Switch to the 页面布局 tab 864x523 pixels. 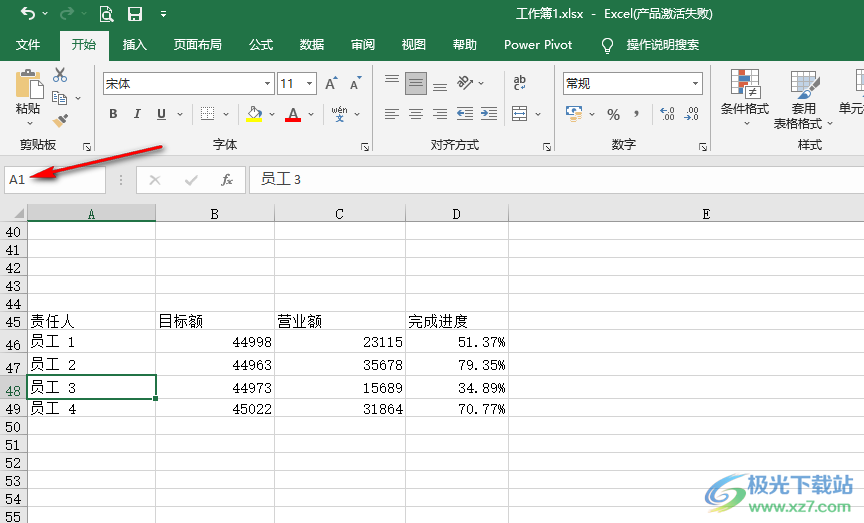coord(197,45)
